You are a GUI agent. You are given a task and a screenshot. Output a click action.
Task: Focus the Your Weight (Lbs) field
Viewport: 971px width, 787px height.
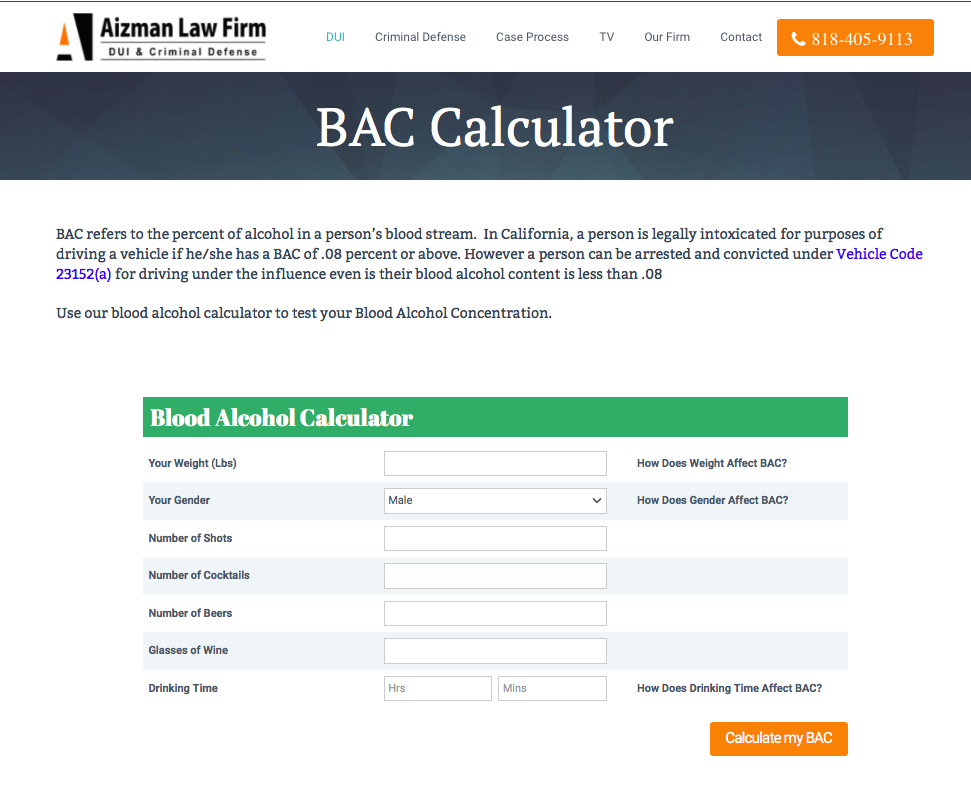(x=495, y=463)
